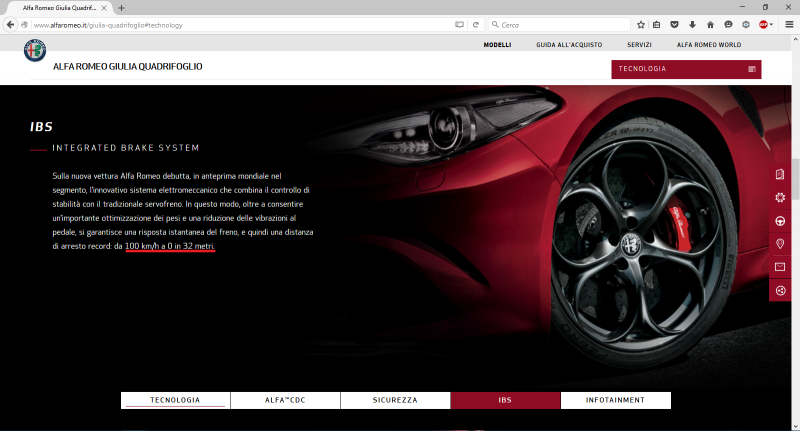Reload the page with refresh button
Viewport: 800px width, 431px height.
(x=476, y=24)
